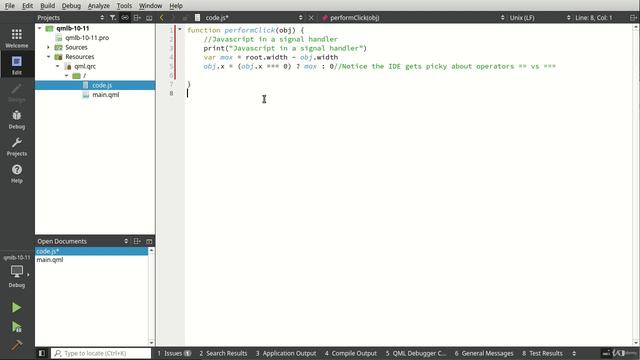Collapse the qml.qrc node
Image resolution: width=640 pixels, height=360 pixels.
click(x=58, y=66)
